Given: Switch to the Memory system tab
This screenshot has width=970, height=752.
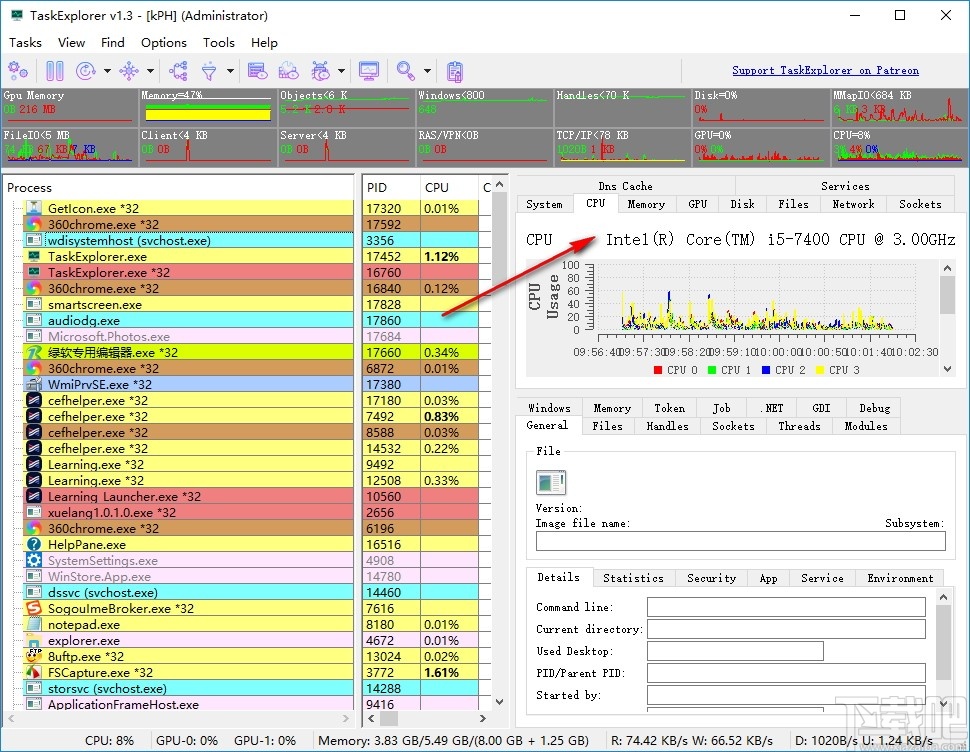Looking at the screenshot, I should click(646, 204).
